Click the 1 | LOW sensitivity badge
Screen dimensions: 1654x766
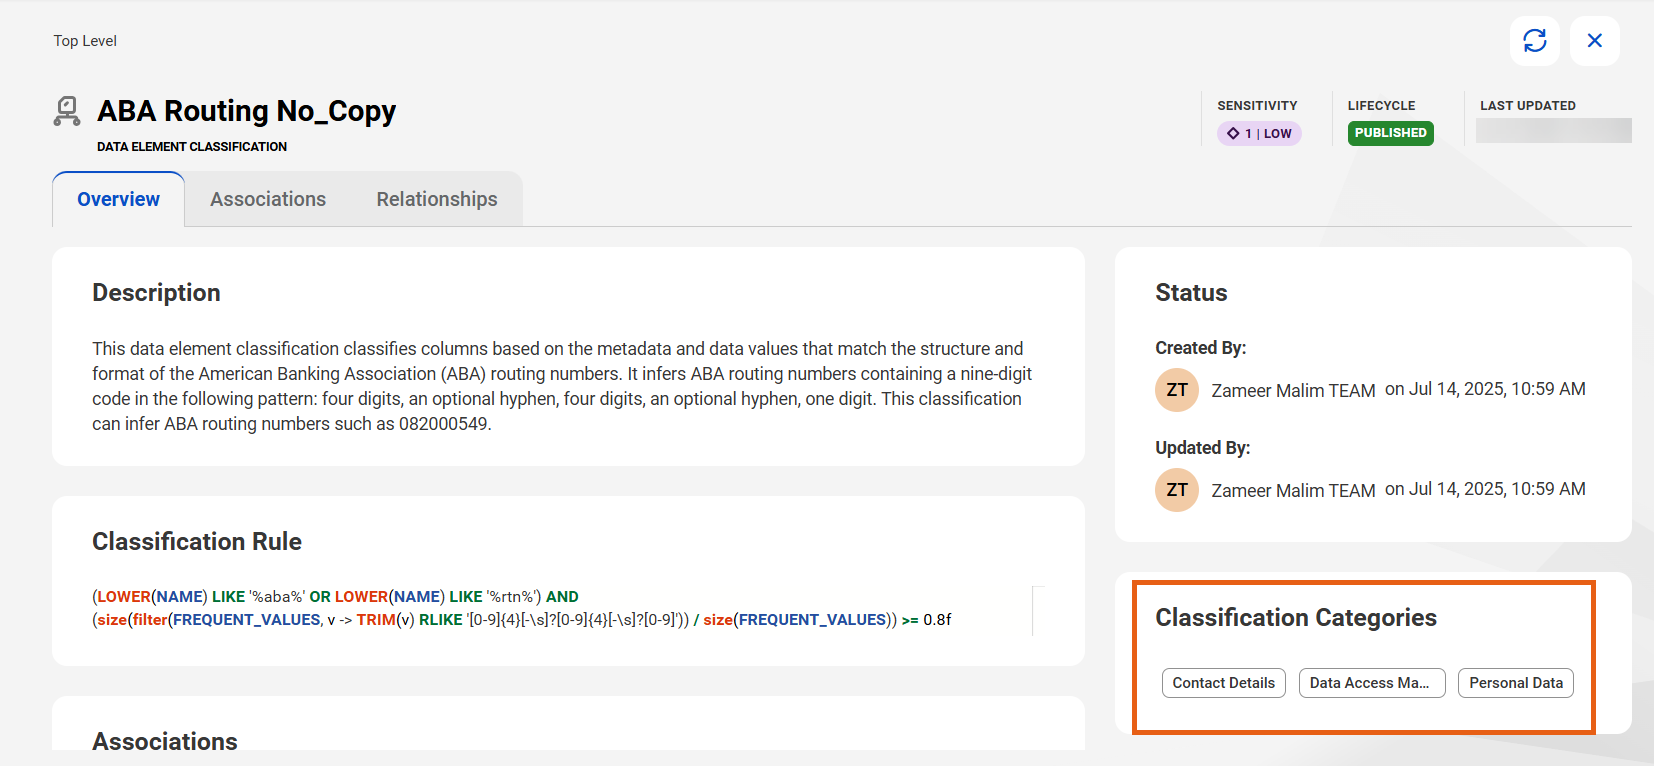pos(1259,133)
